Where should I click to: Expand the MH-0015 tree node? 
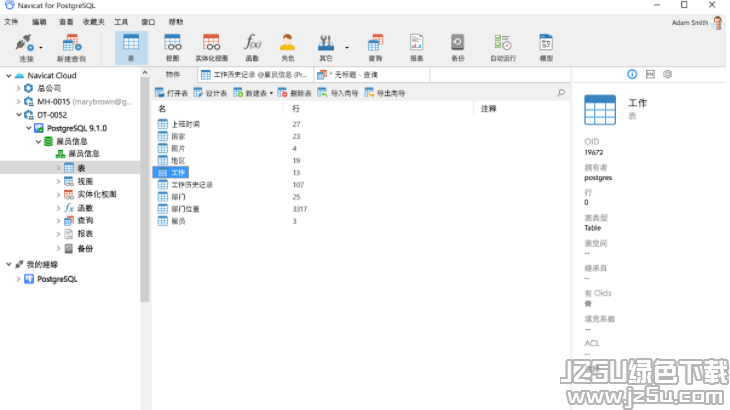[x=19, y=101]
